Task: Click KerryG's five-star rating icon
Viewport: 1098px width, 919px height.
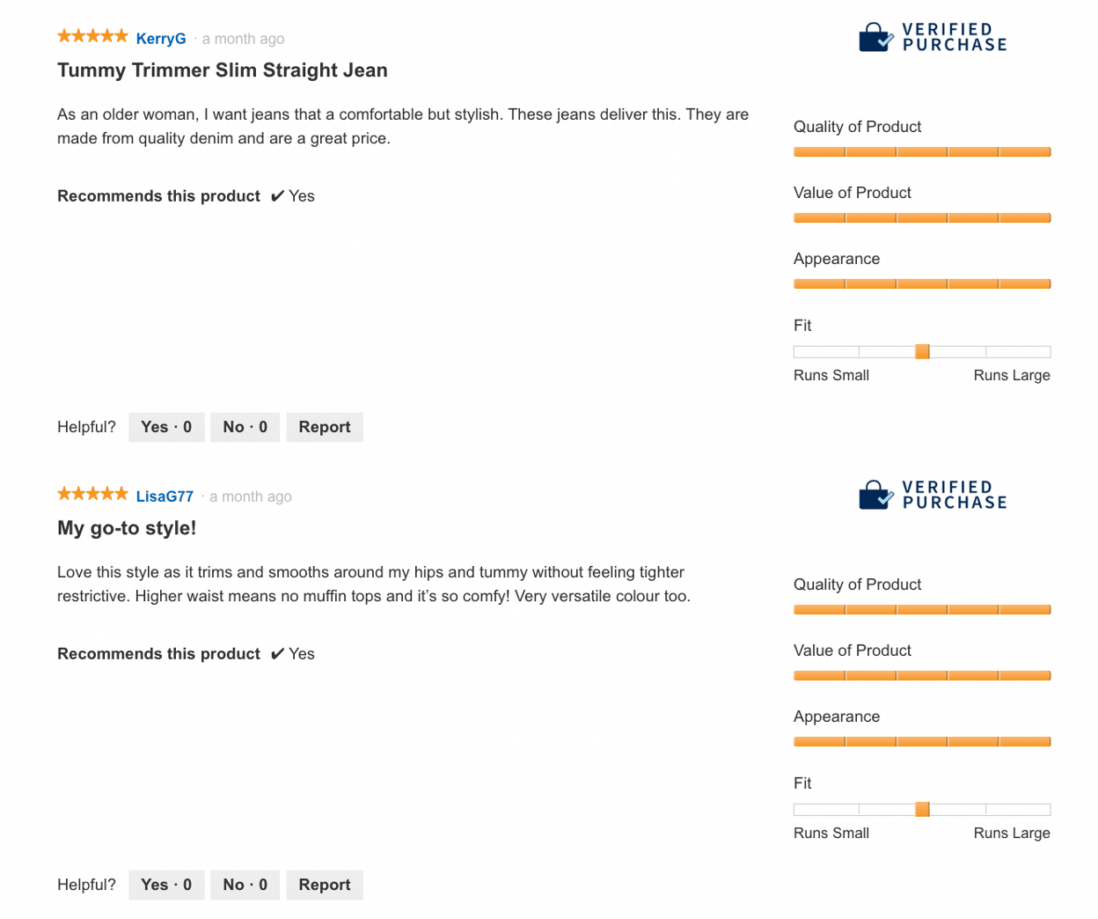Action: [x=92, y=37]
